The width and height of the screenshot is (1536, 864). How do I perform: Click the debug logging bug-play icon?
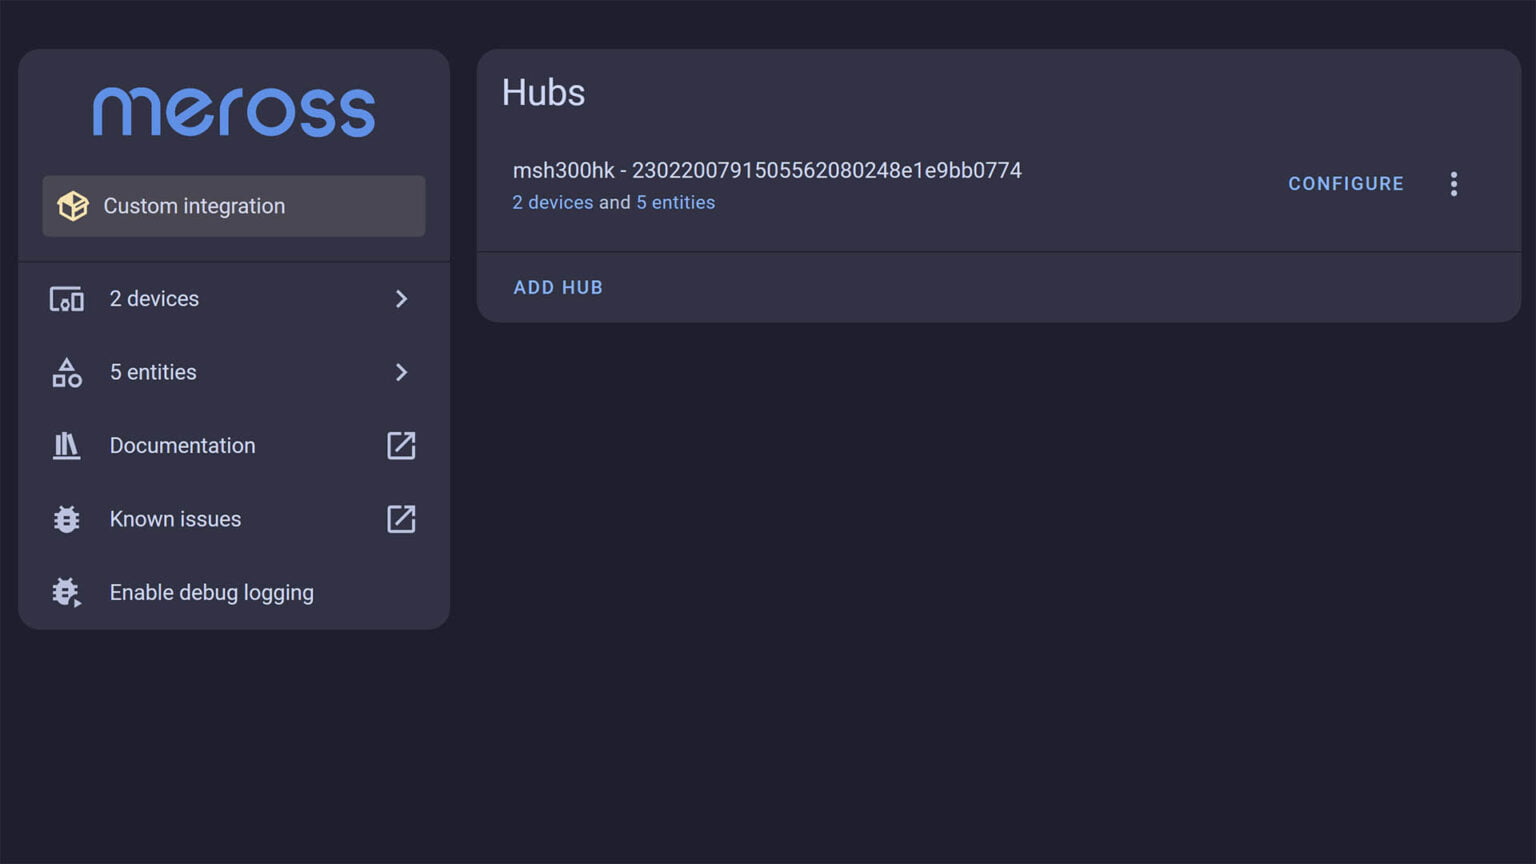tap(67, 593)
